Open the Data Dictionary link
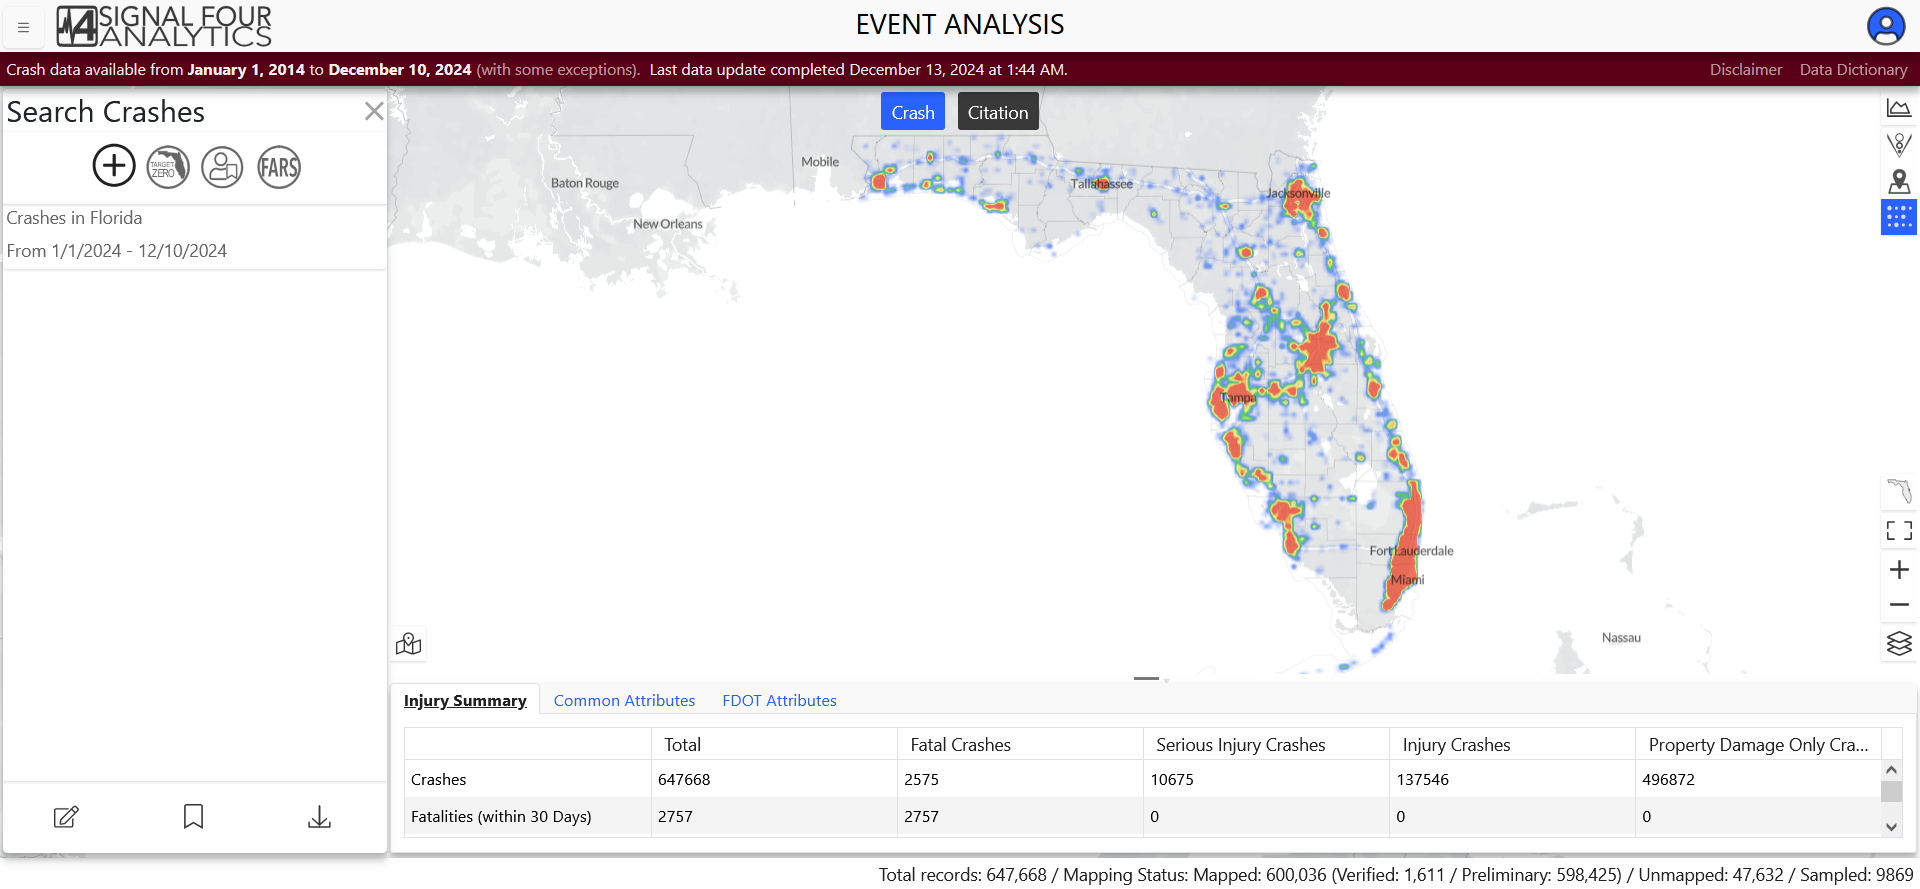1920x889 pixels. click(1853, 69)
